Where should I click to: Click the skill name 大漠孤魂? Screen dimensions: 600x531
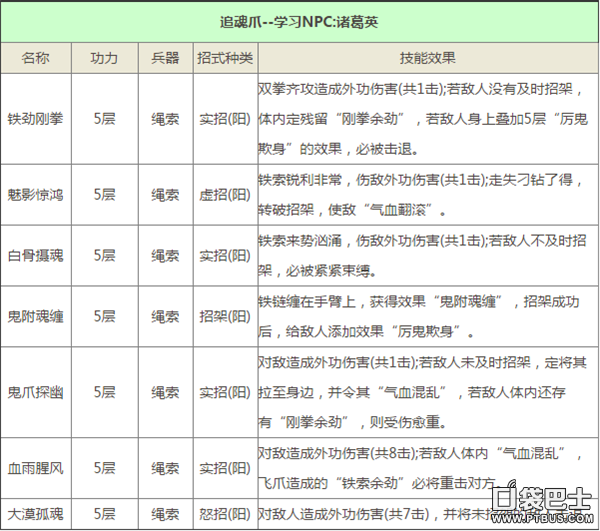(x=35, y=514)
